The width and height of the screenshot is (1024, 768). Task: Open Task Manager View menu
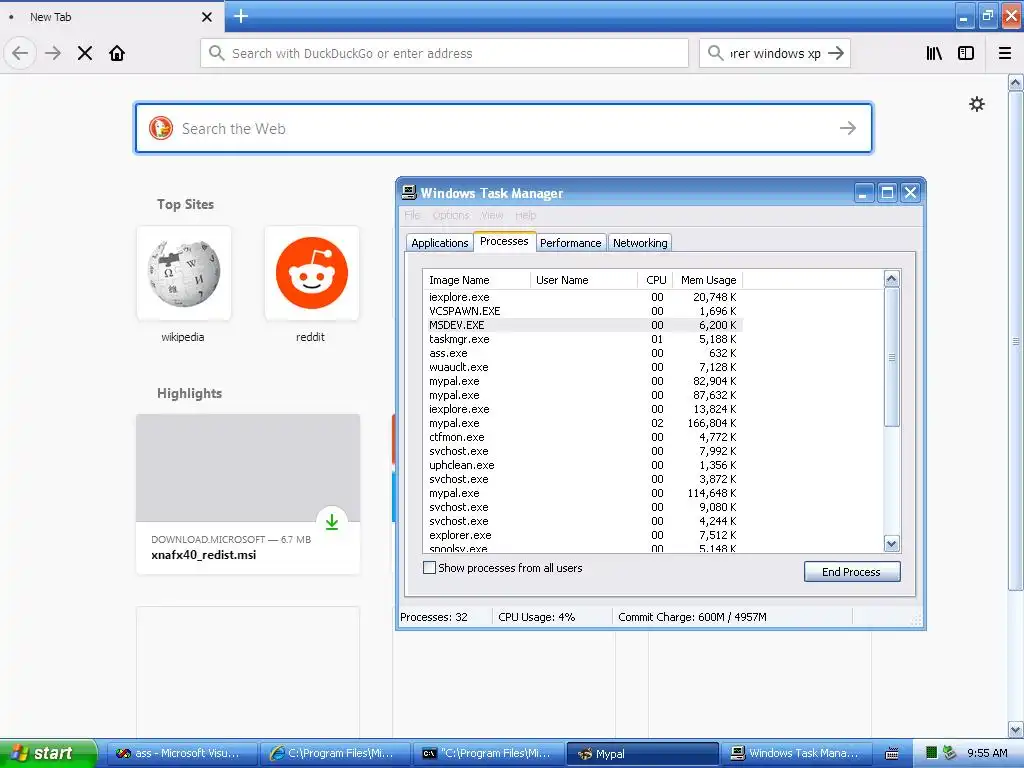[492, 215]
